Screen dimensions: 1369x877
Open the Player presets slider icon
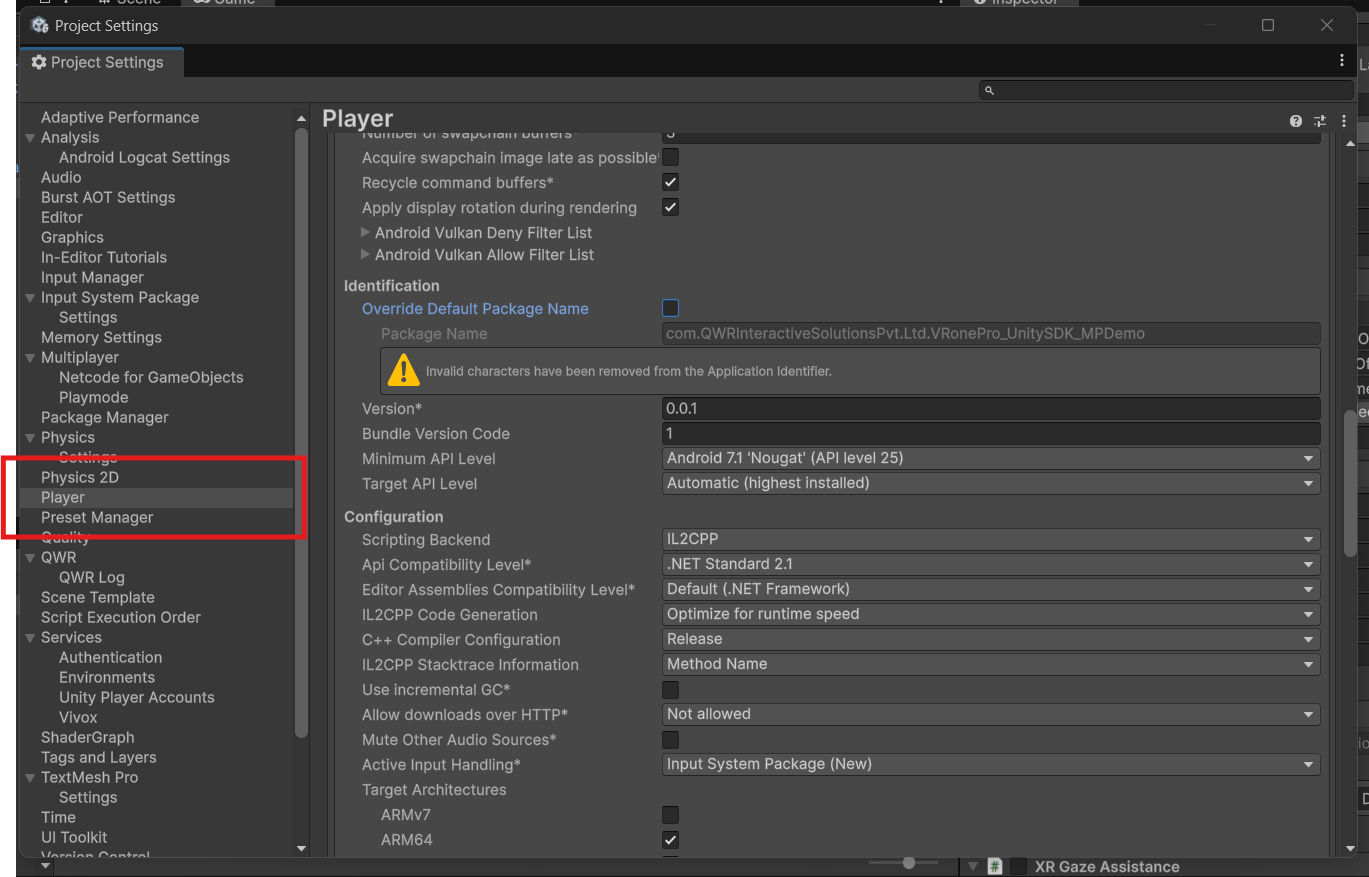coord(1320,121)
